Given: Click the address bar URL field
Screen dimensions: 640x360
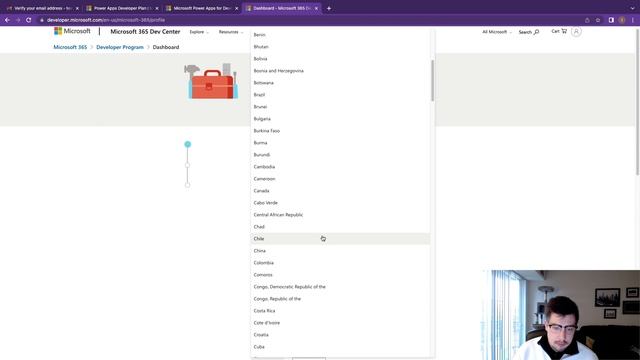Looking at the screenshot, I should pyautogui.click(x=310, y=20).
